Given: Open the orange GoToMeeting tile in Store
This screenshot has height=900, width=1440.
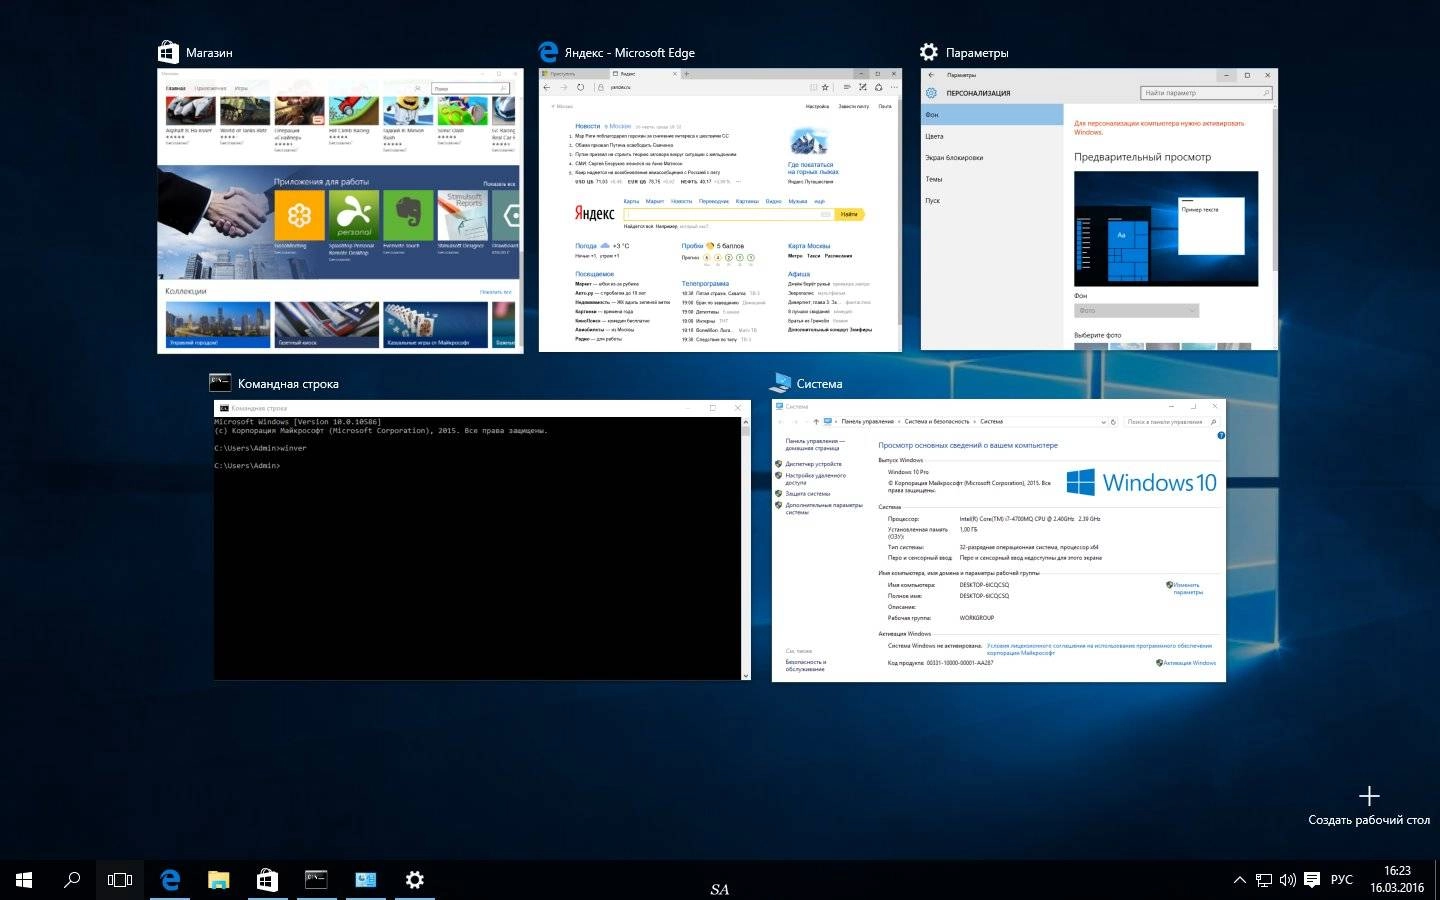Looking at the screenshot, I should pyautogui.click(x=299, y=215).
